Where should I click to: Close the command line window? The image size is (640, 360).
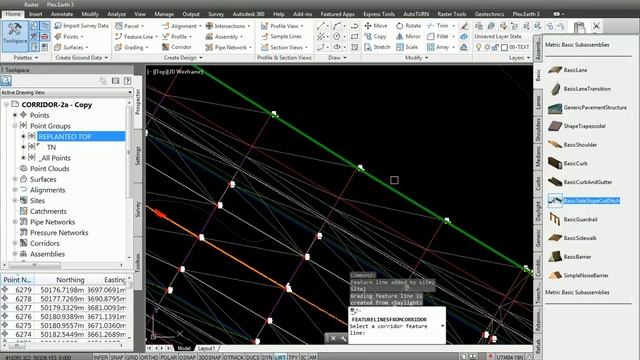(333, 338)
